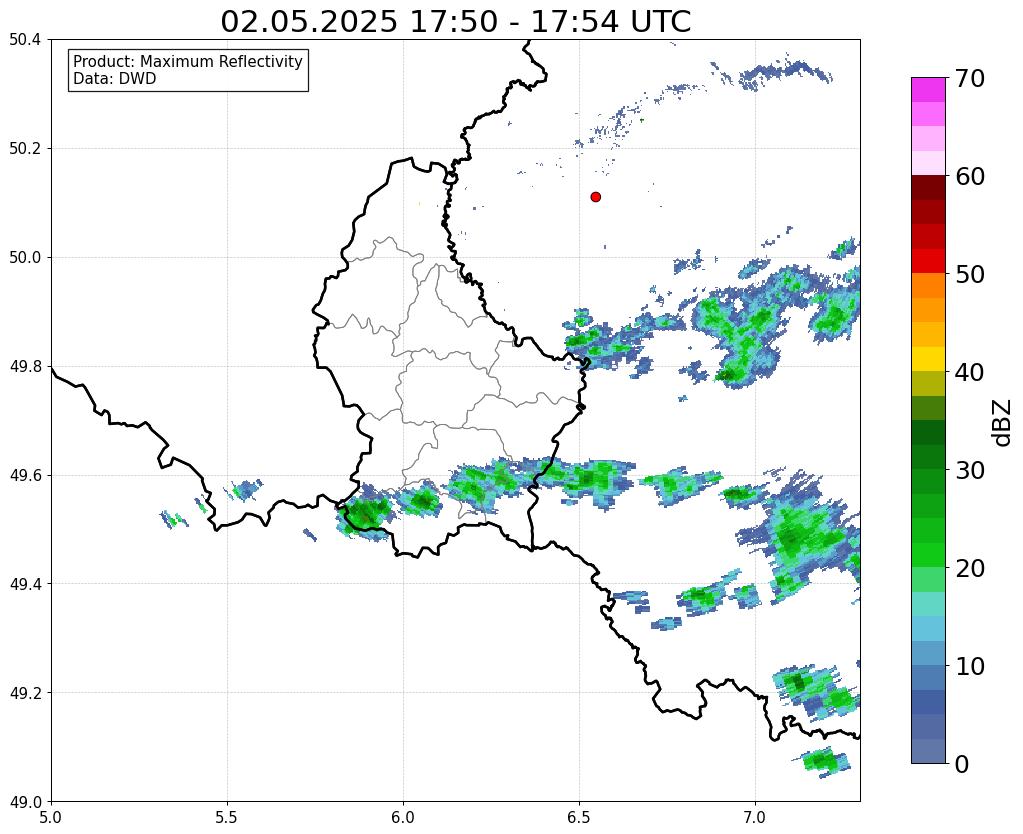Click the orange colorbar segment just below 50
This screenshot has height=834, width=1023.
coord(928,286)
